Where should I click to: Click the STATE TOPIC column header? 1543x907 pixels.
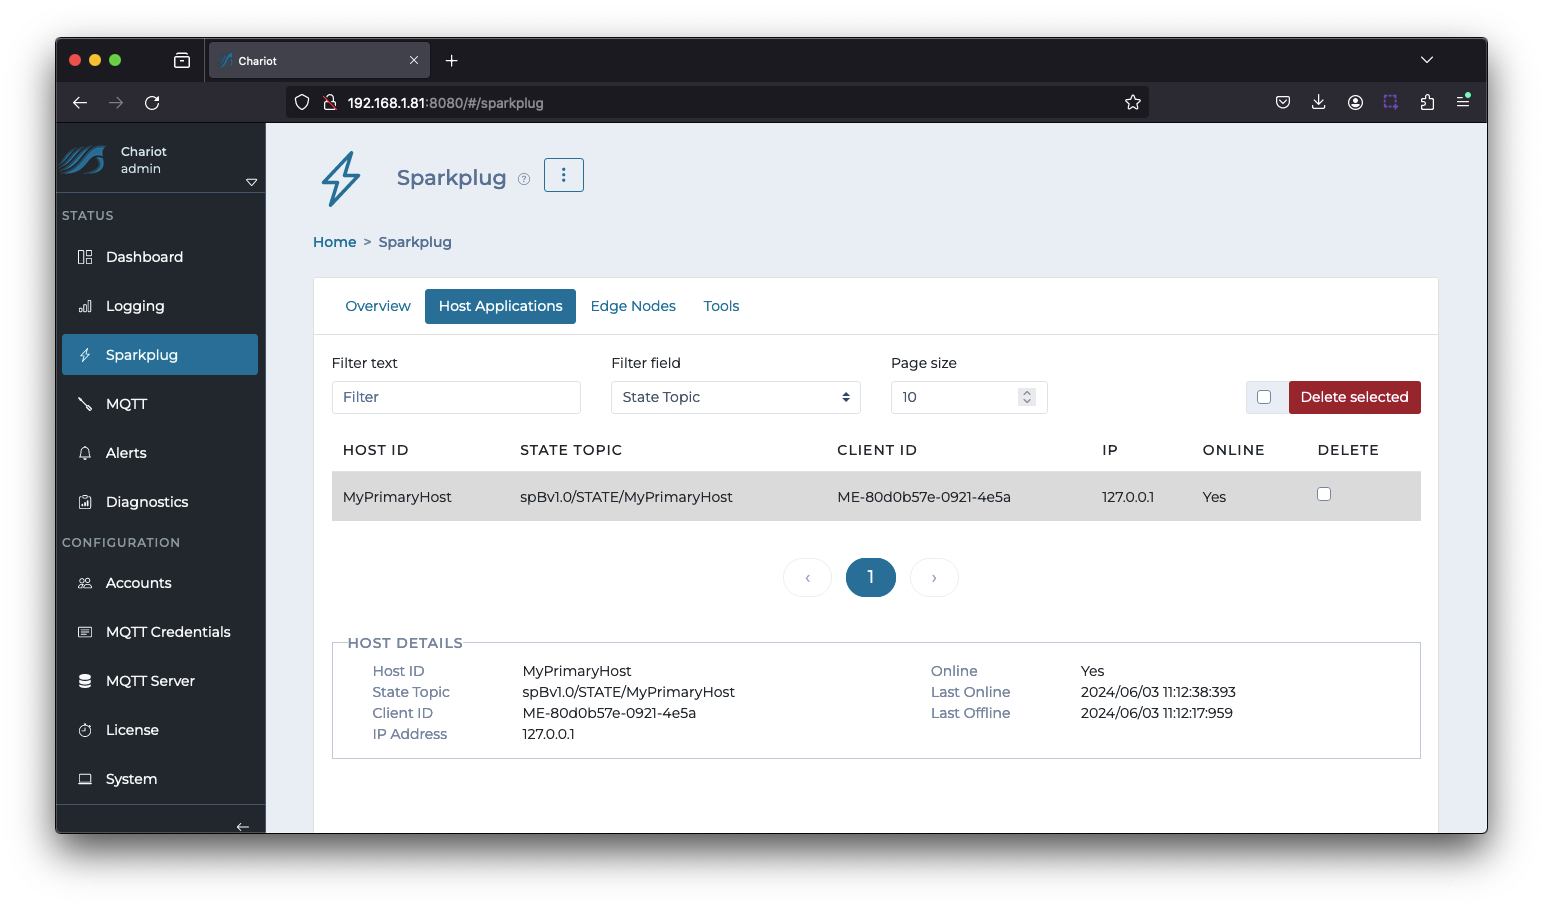pos(571,450)
